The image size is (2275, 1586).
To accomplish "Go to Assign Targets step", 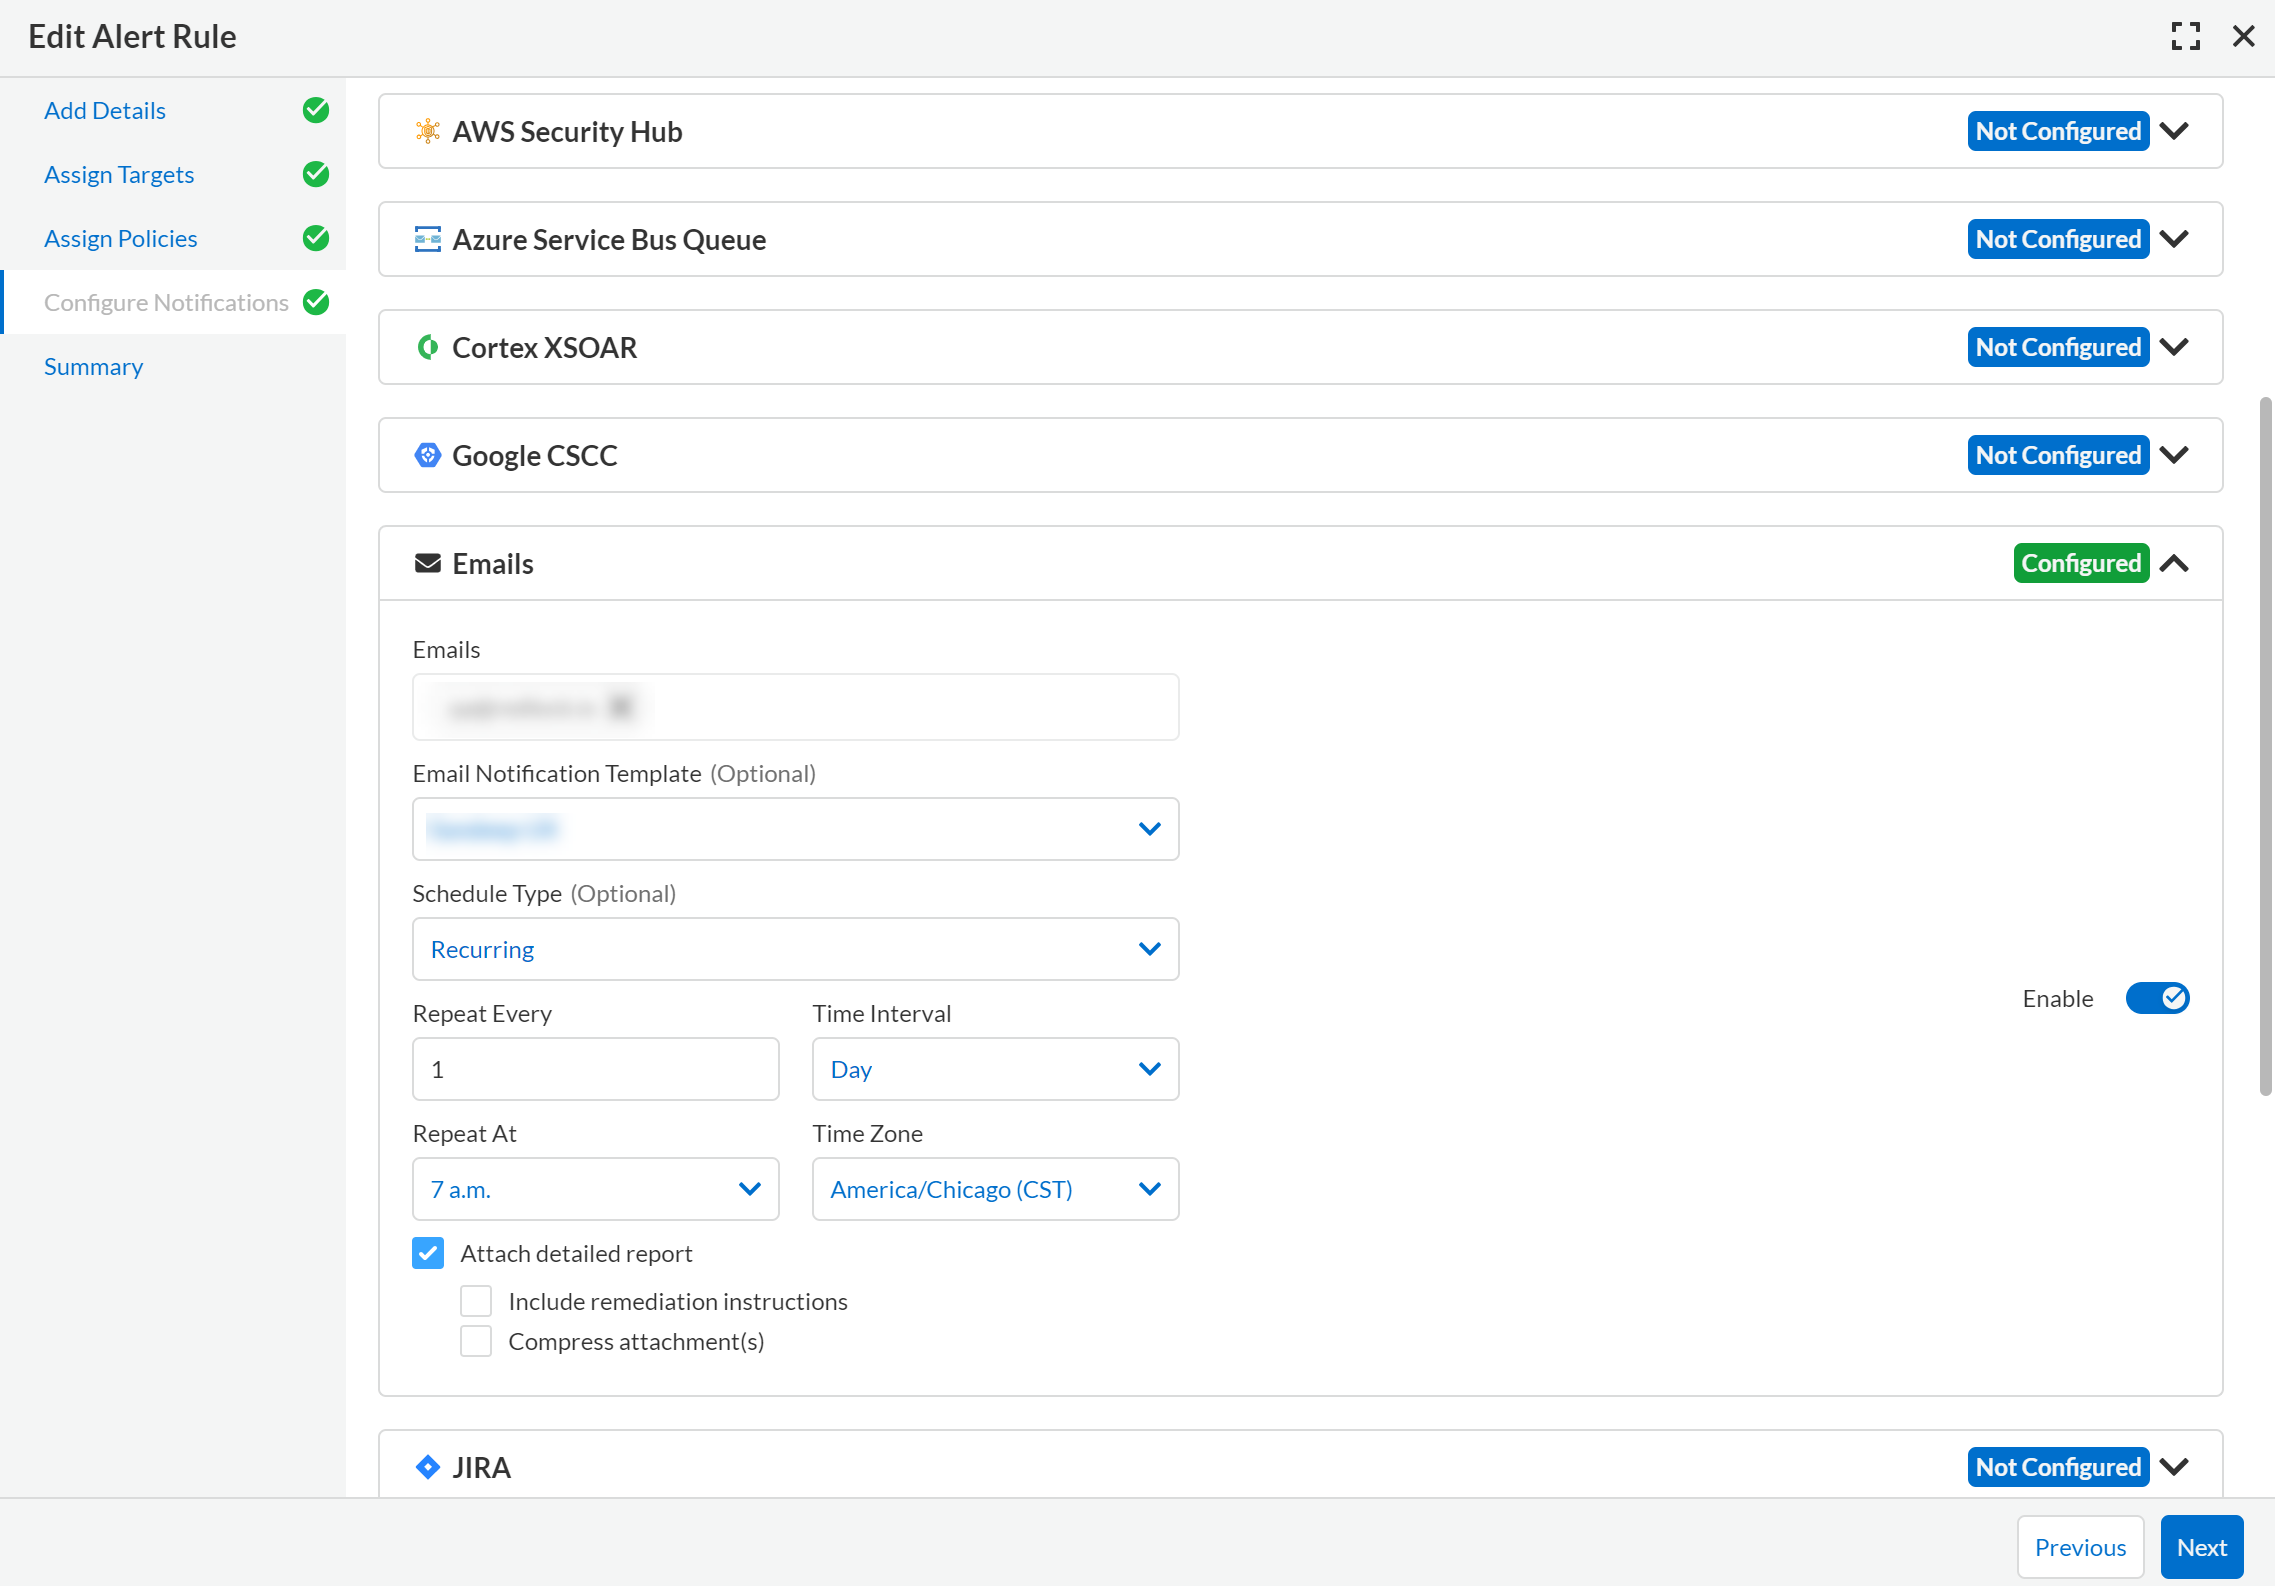I will (119, 174).
